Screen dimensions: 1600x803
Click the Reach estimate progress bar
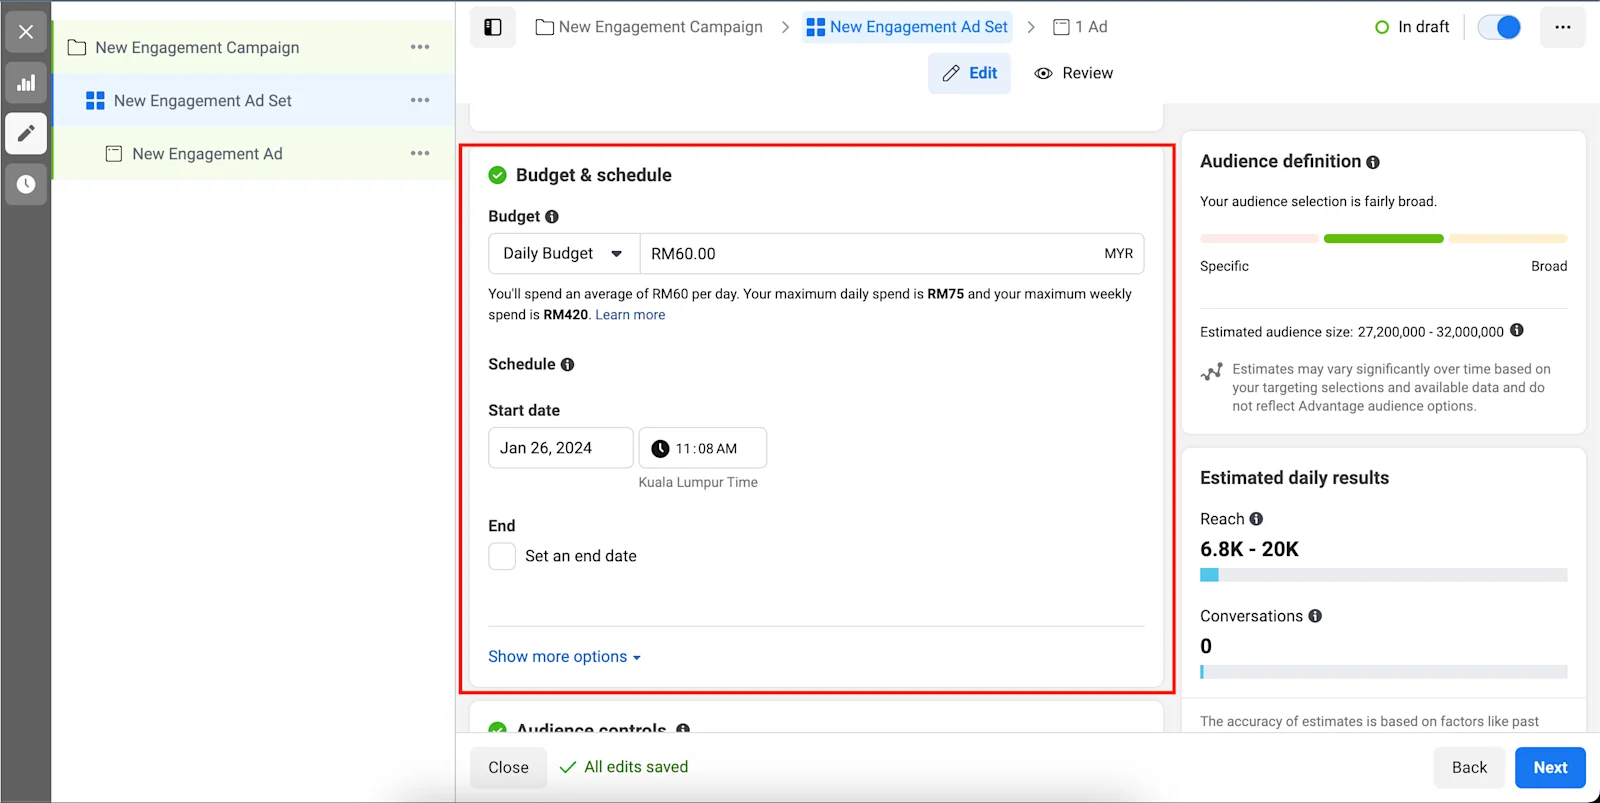[1384, 575]
